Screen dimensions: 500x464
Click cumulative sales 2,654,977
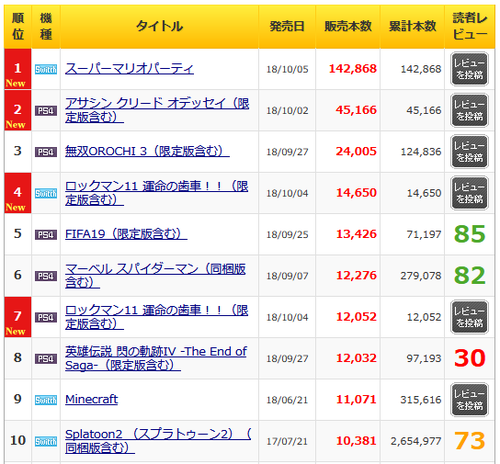[416, 441]
